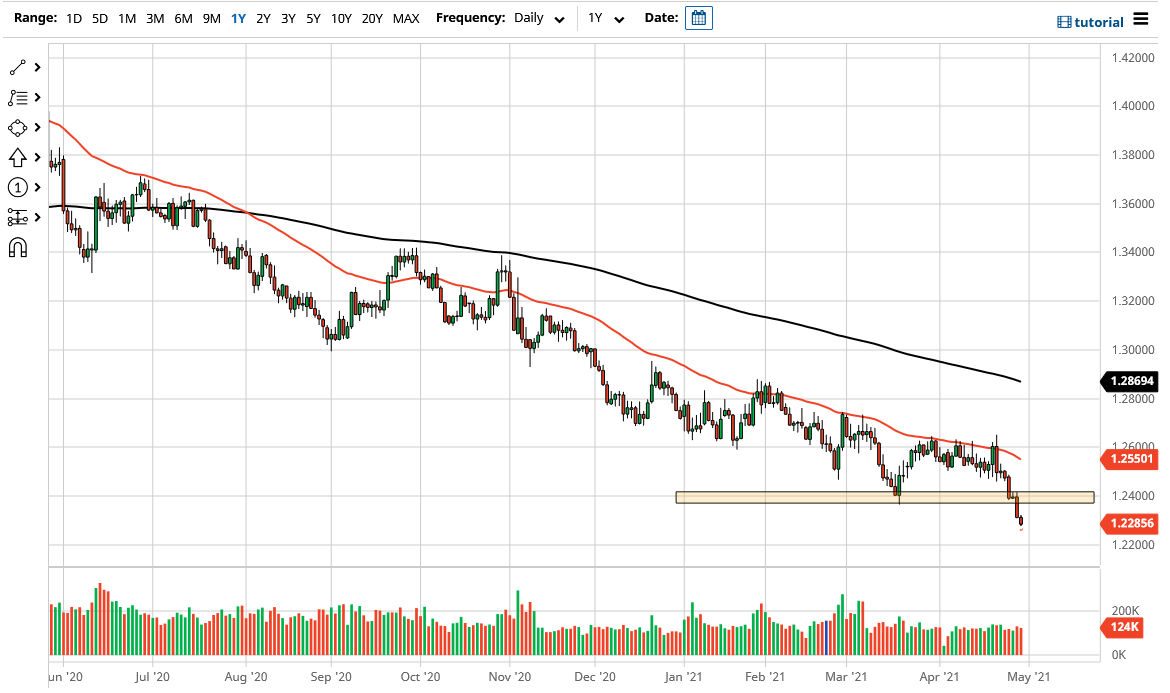Select the numbered annotation tool
The image size is (1170, 693).
20,187
